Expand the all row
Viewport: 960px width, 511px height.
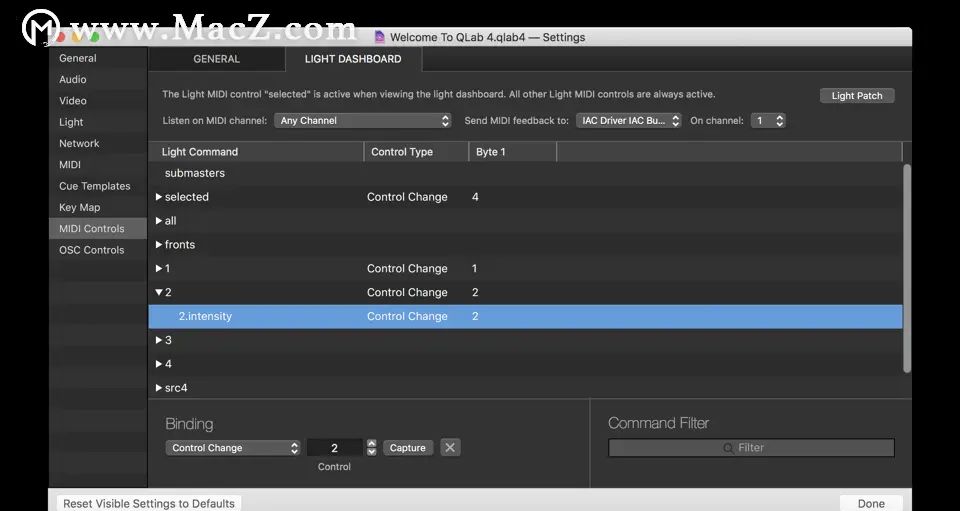pyautogui.click(x=159, y=221)
